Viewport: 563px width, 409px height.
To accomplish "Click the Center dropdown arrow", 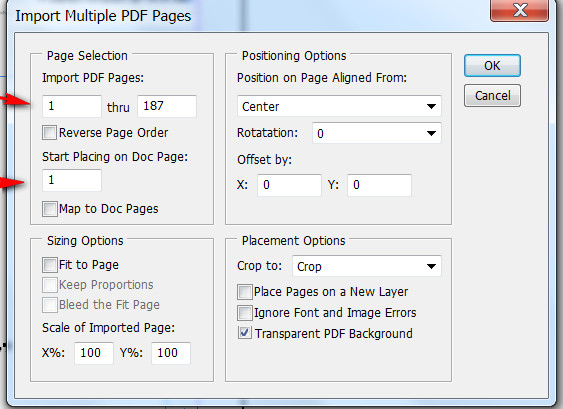I will (431, 106).
